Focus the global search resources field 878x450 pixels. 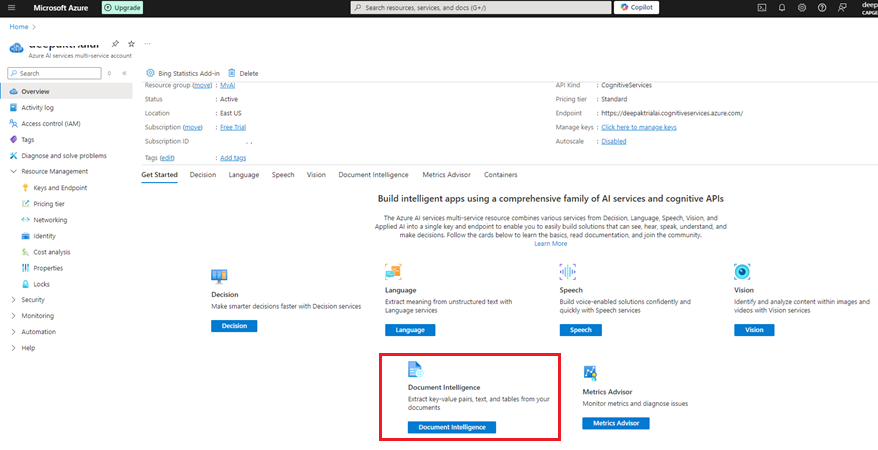(481, 8)
